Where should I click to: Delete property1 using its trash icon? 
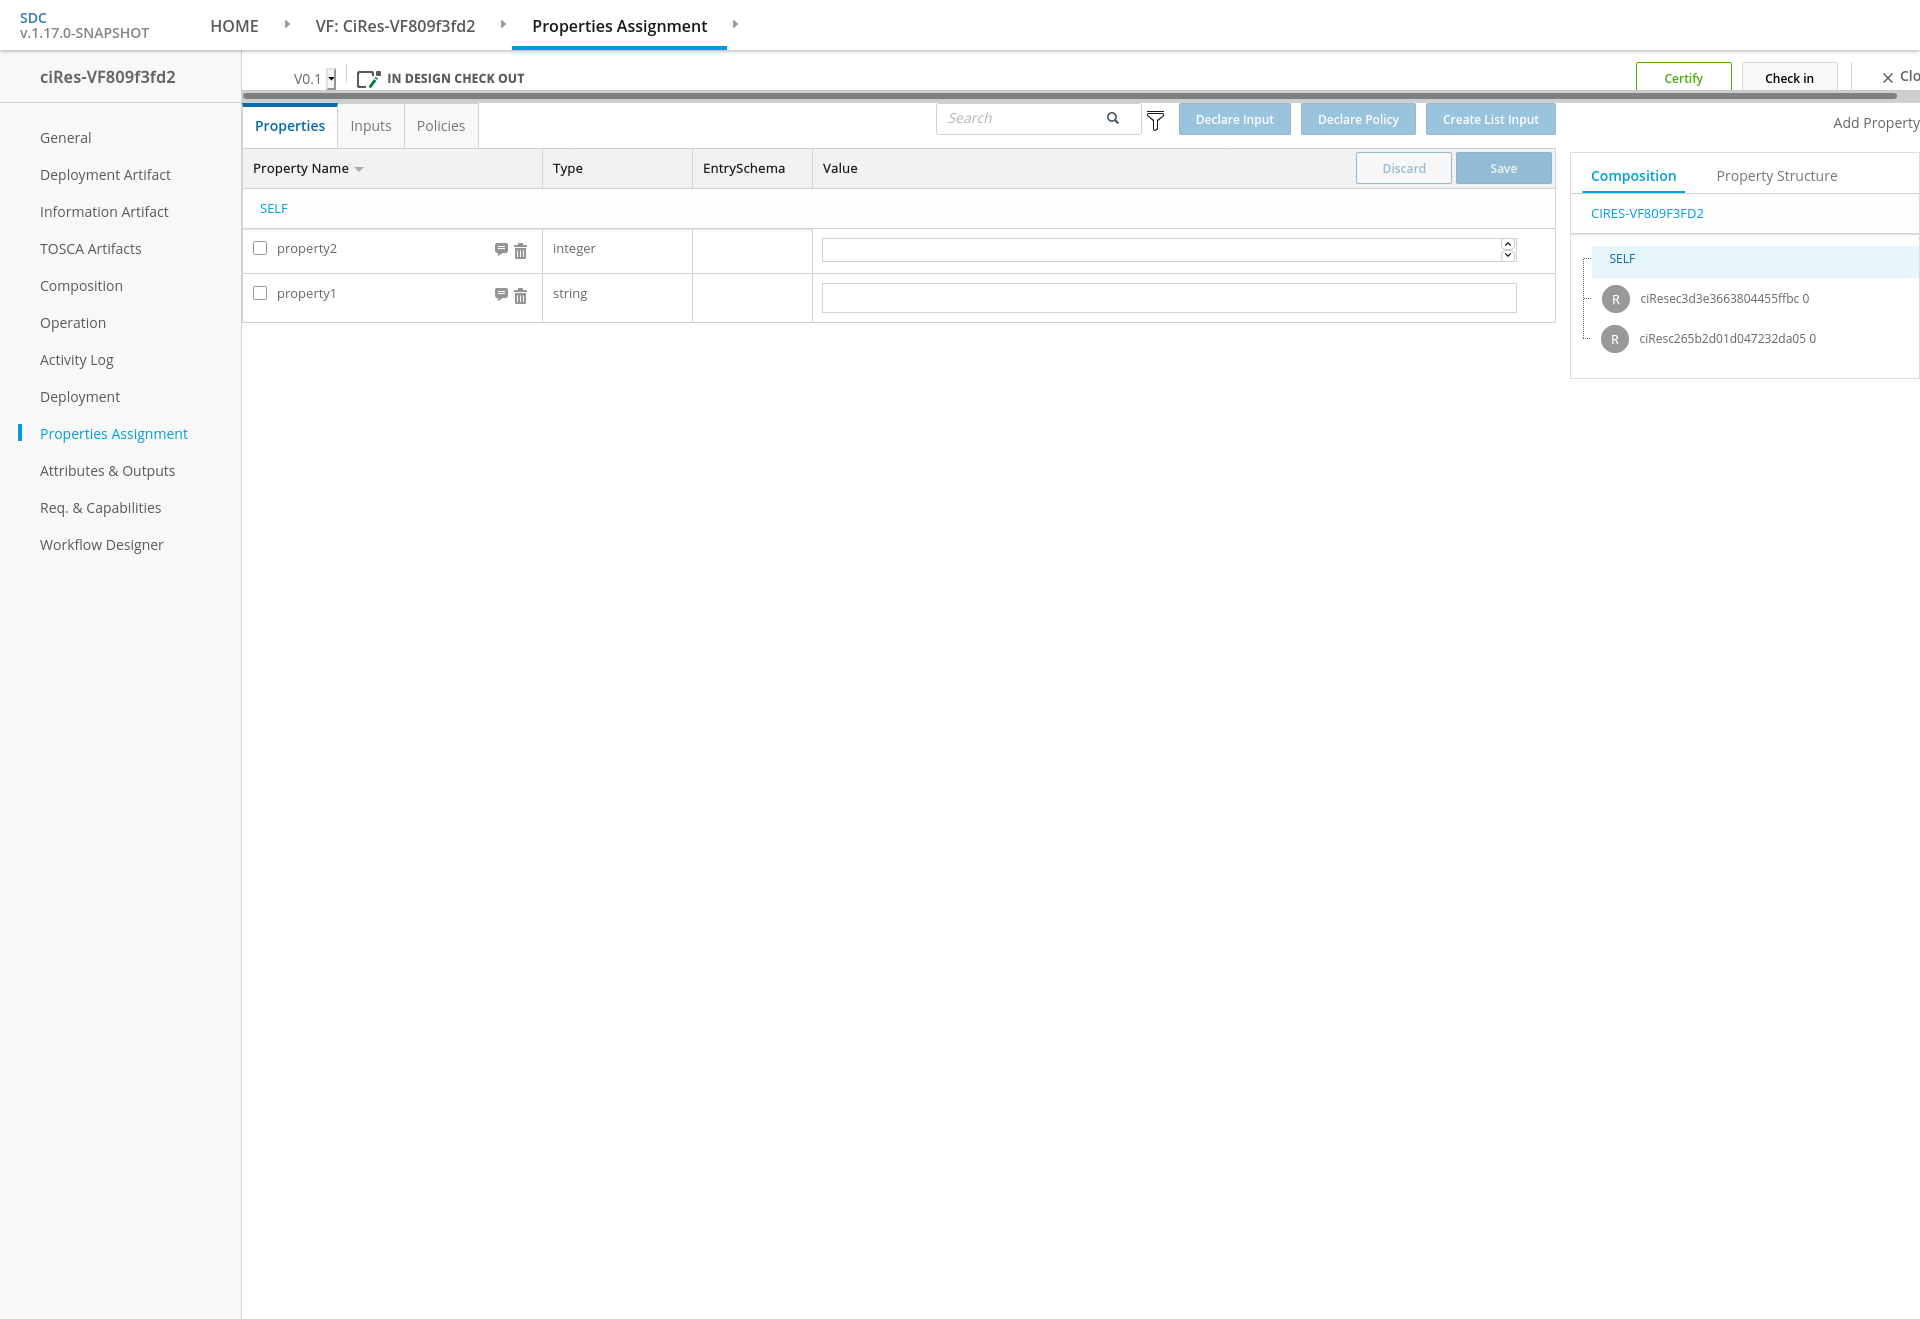(x=520, y=296)
